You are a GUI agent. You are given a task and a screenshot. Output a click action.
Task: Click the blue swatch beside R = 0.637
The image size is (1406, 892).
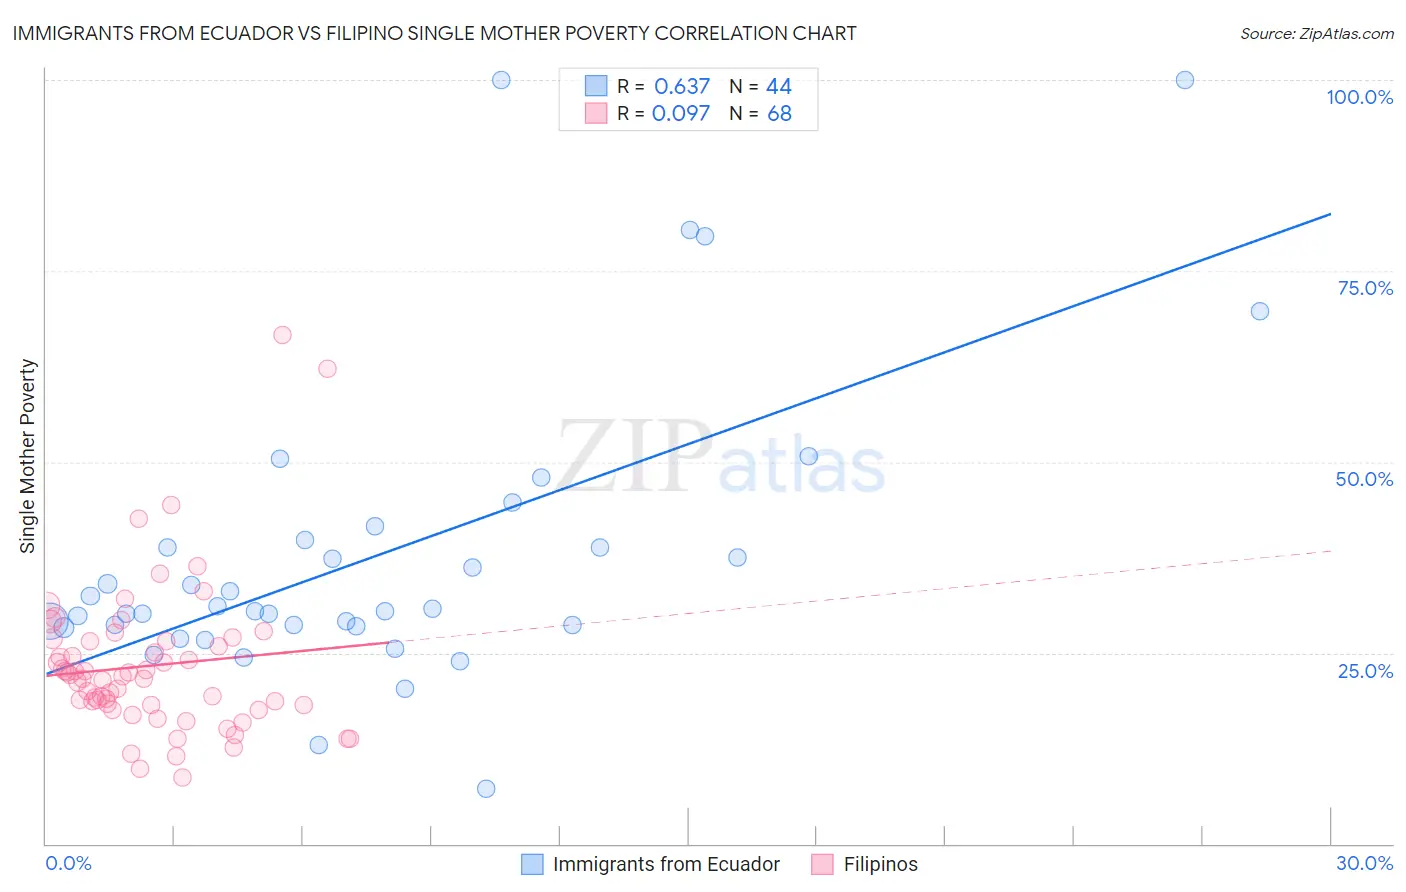point(596,86)
